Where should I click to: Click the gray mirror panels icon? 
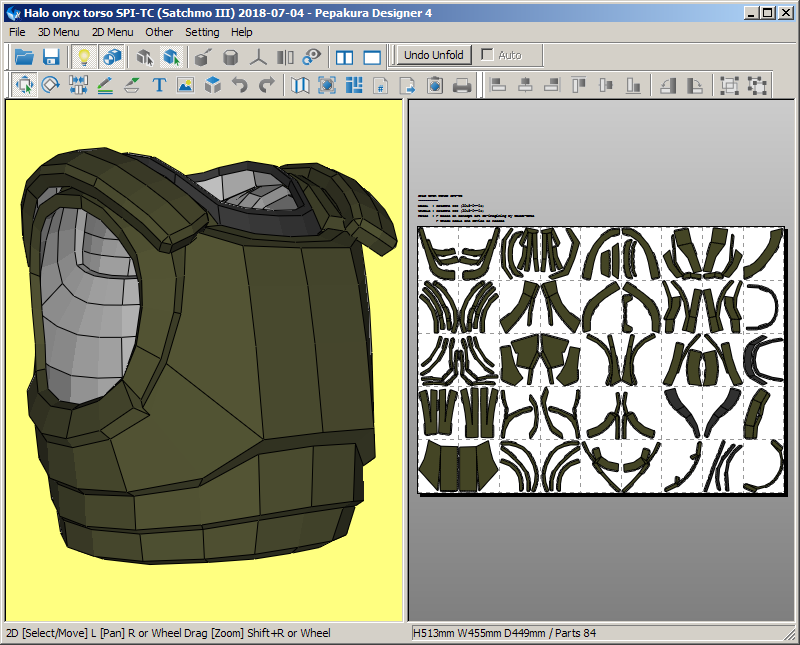click(285, 57)
